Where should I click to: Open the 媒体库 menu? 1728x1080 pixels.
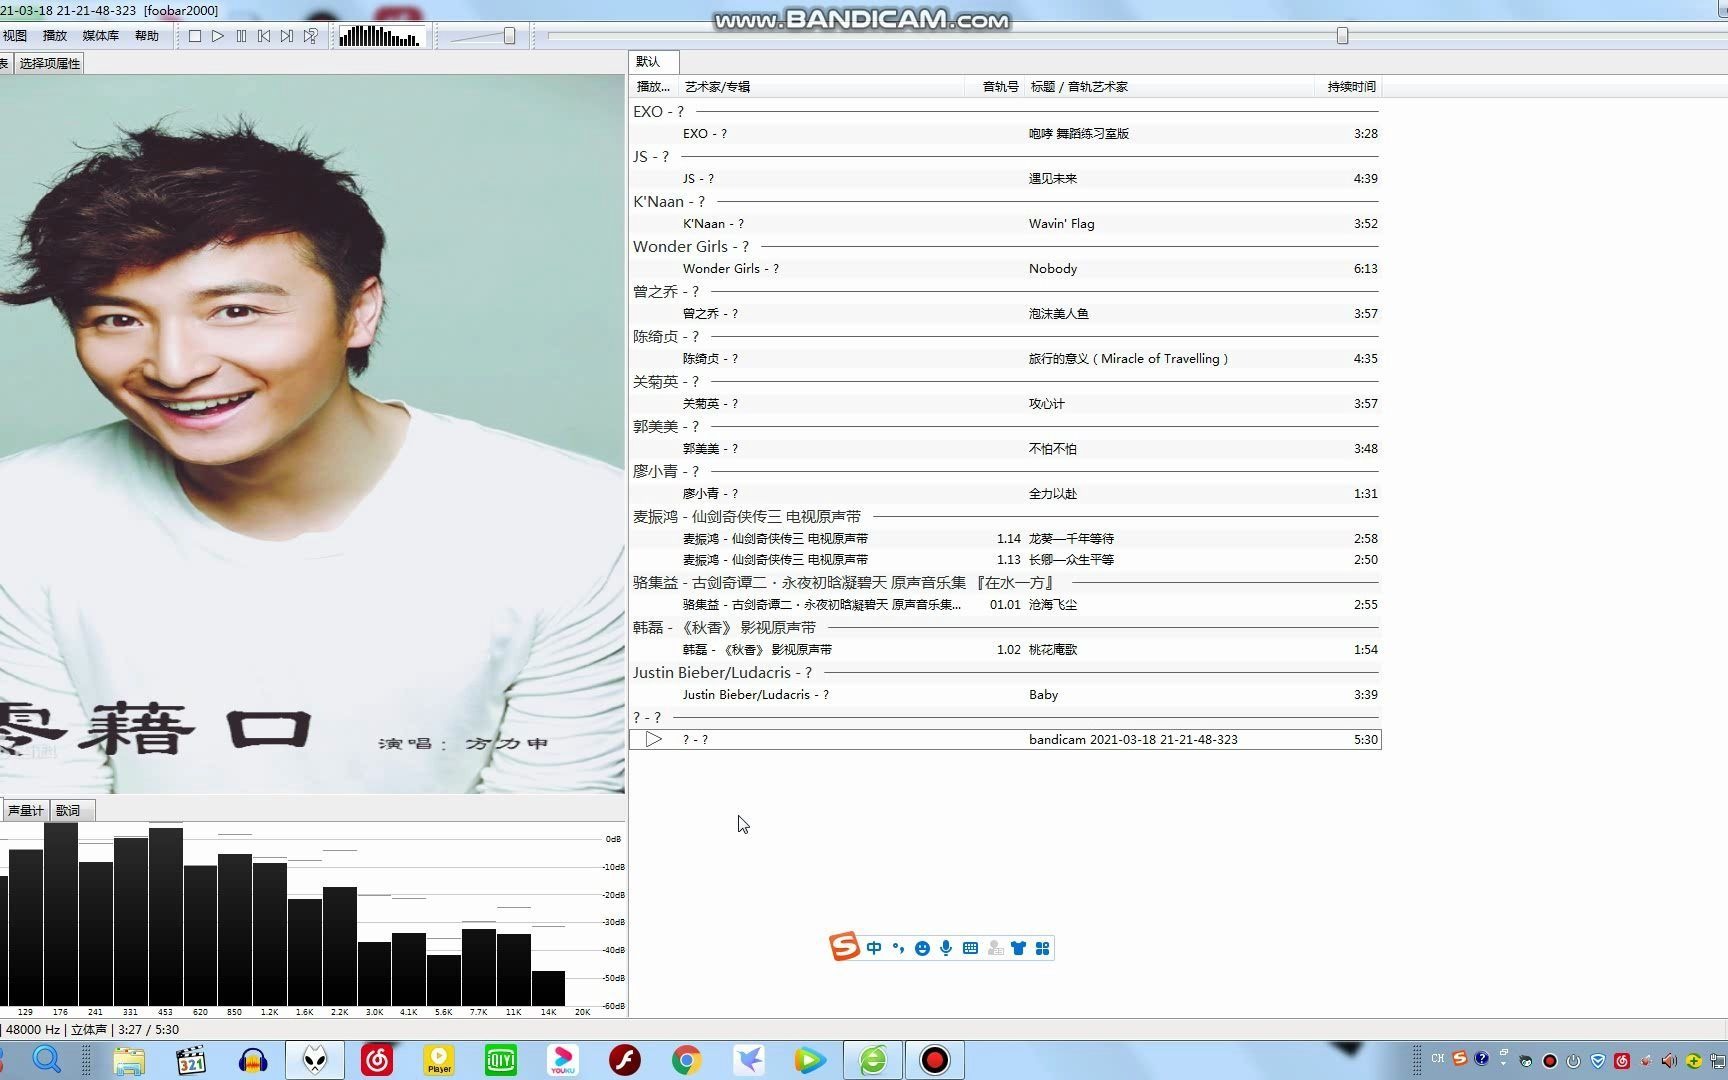100,36
